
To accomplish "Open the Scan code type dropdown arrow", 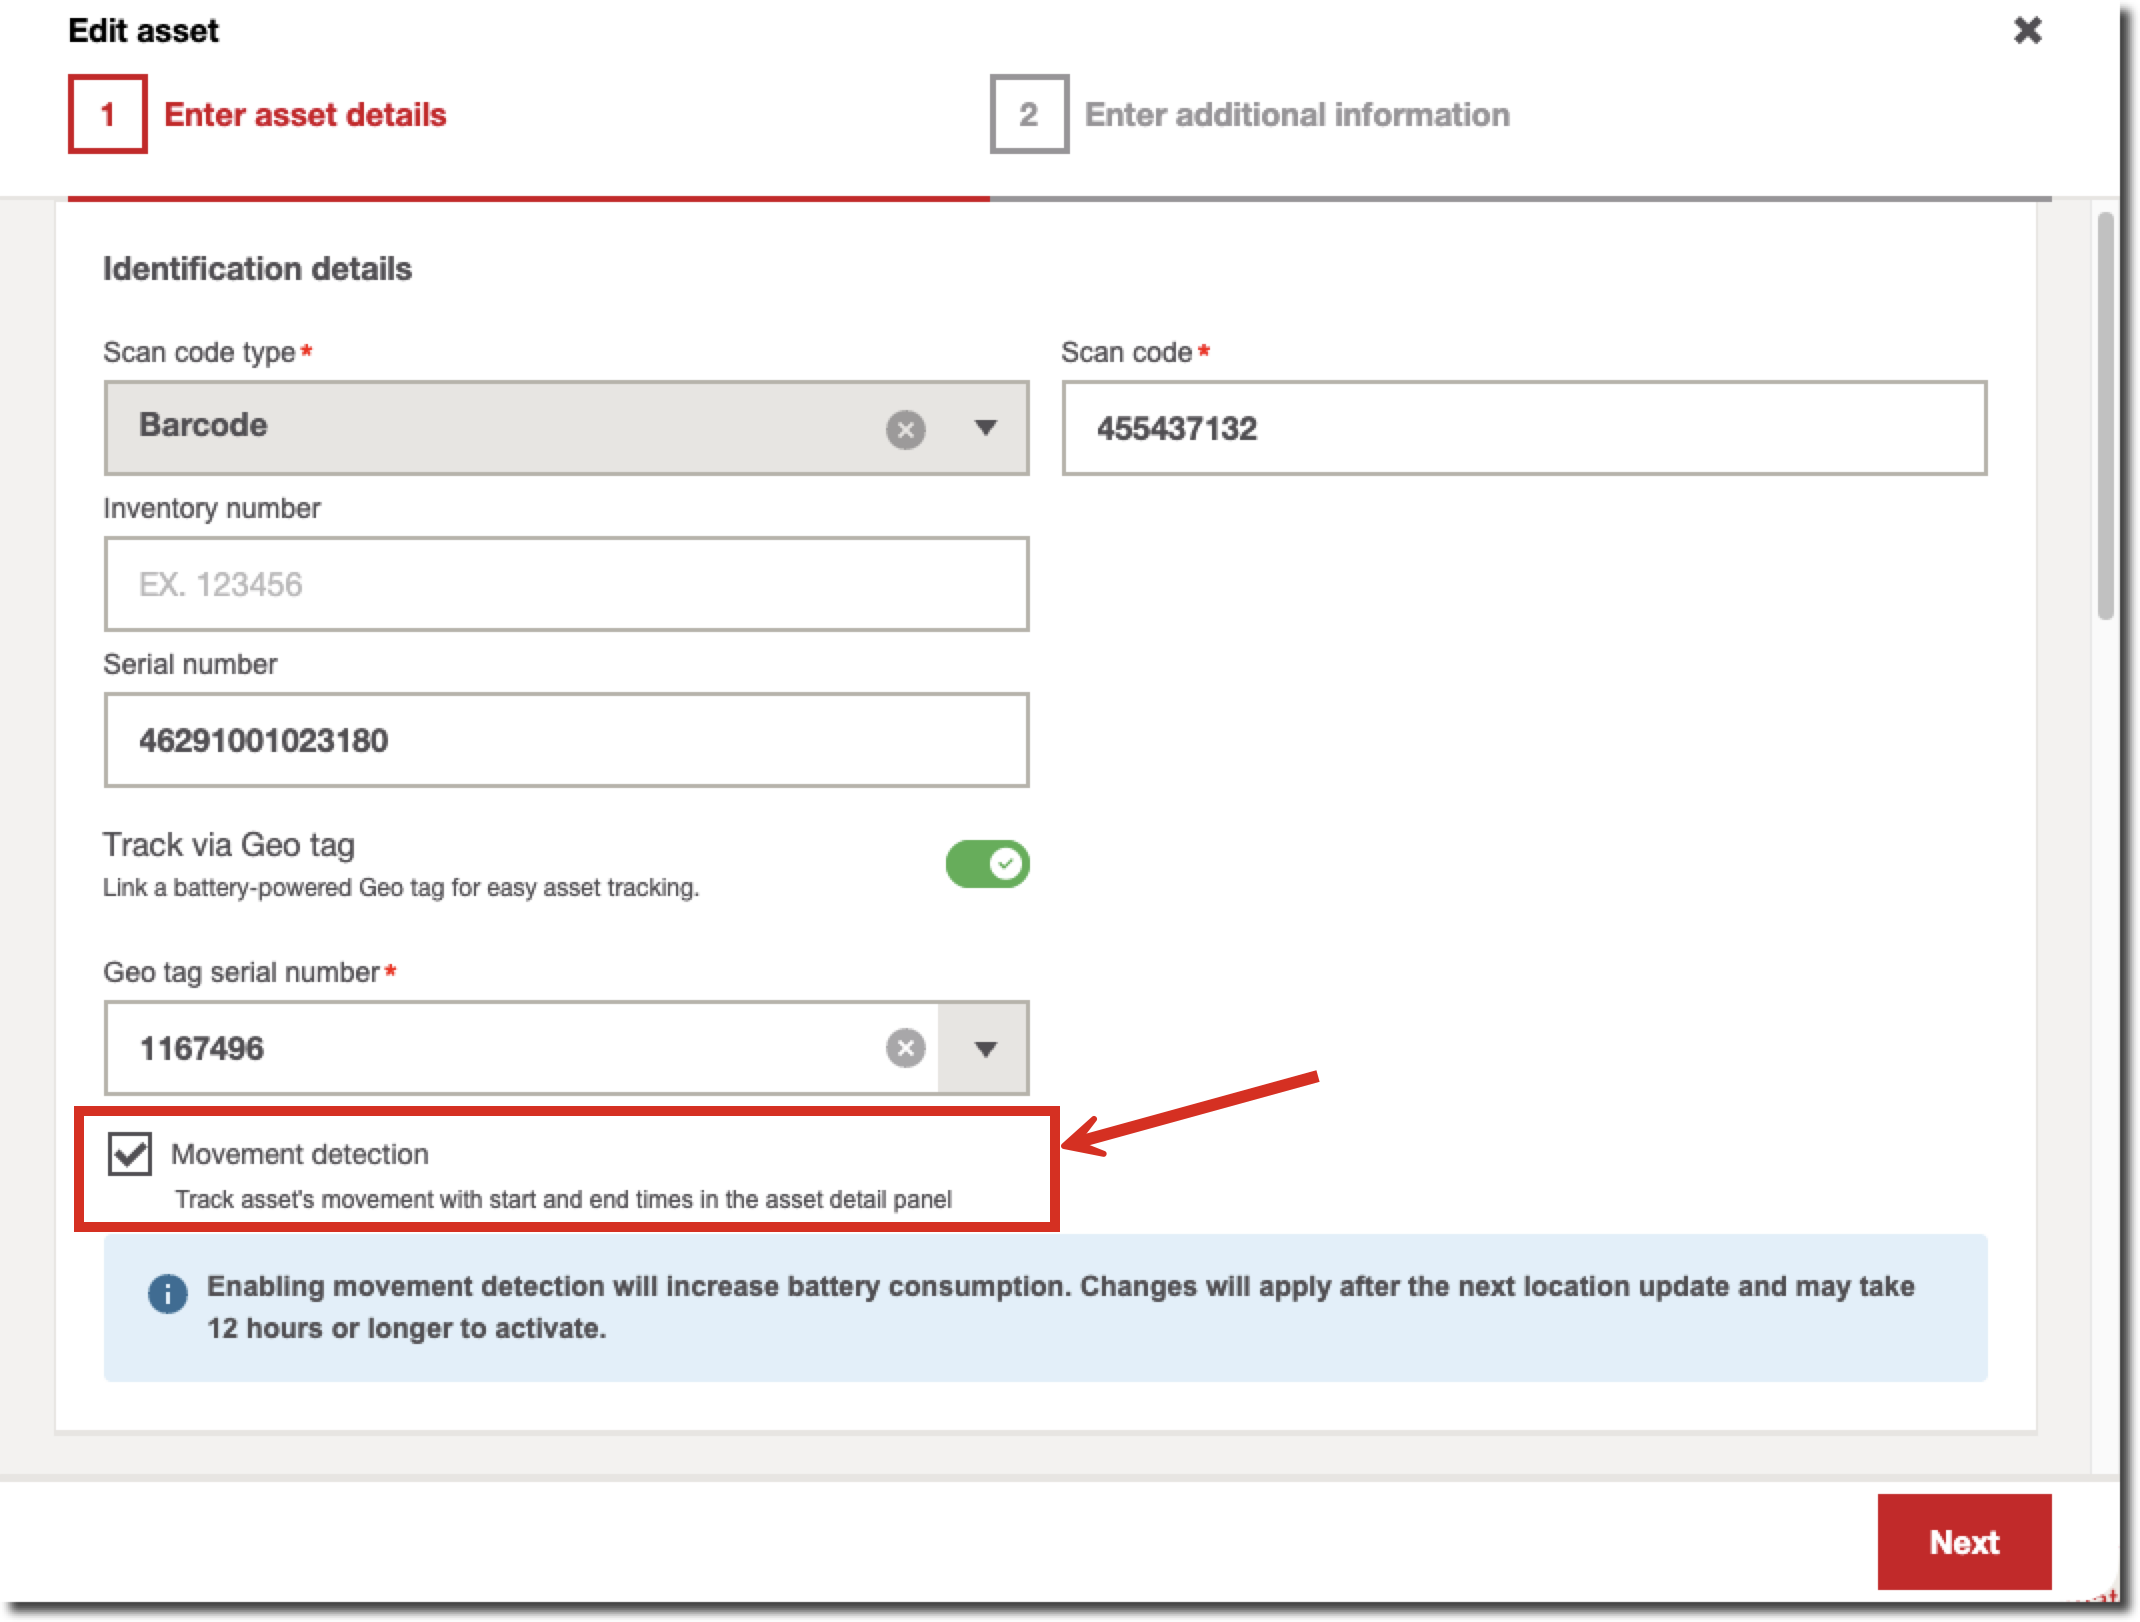I will point(985,428).
